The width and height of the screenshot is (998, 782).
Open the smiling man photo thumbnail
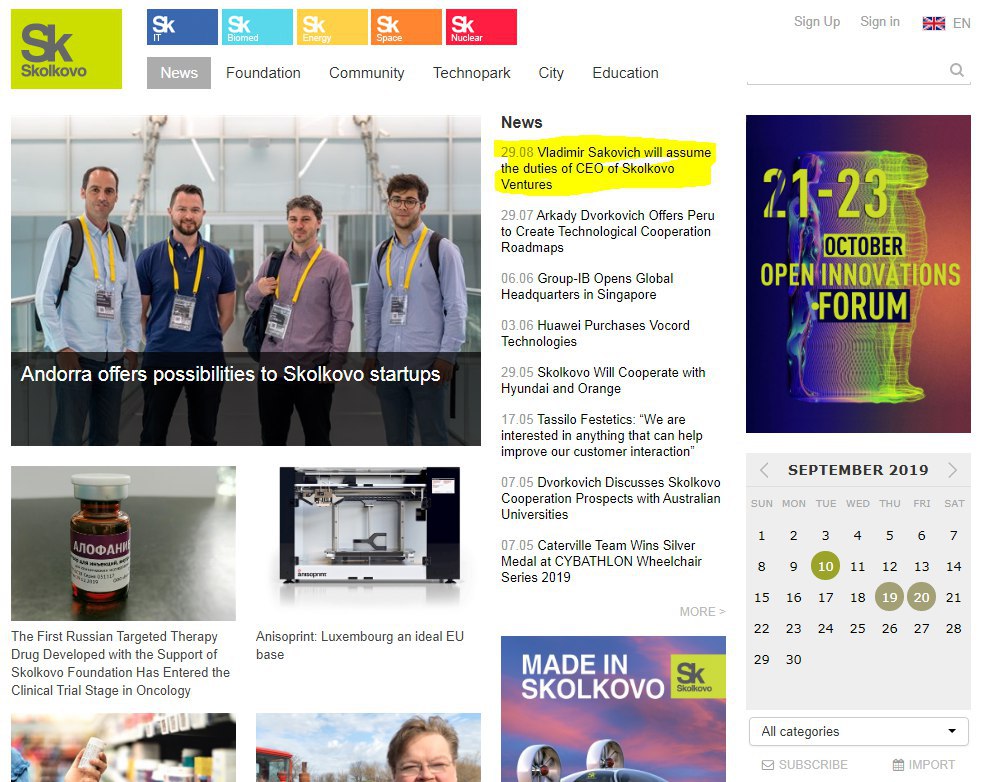click(x=369, y=748)
